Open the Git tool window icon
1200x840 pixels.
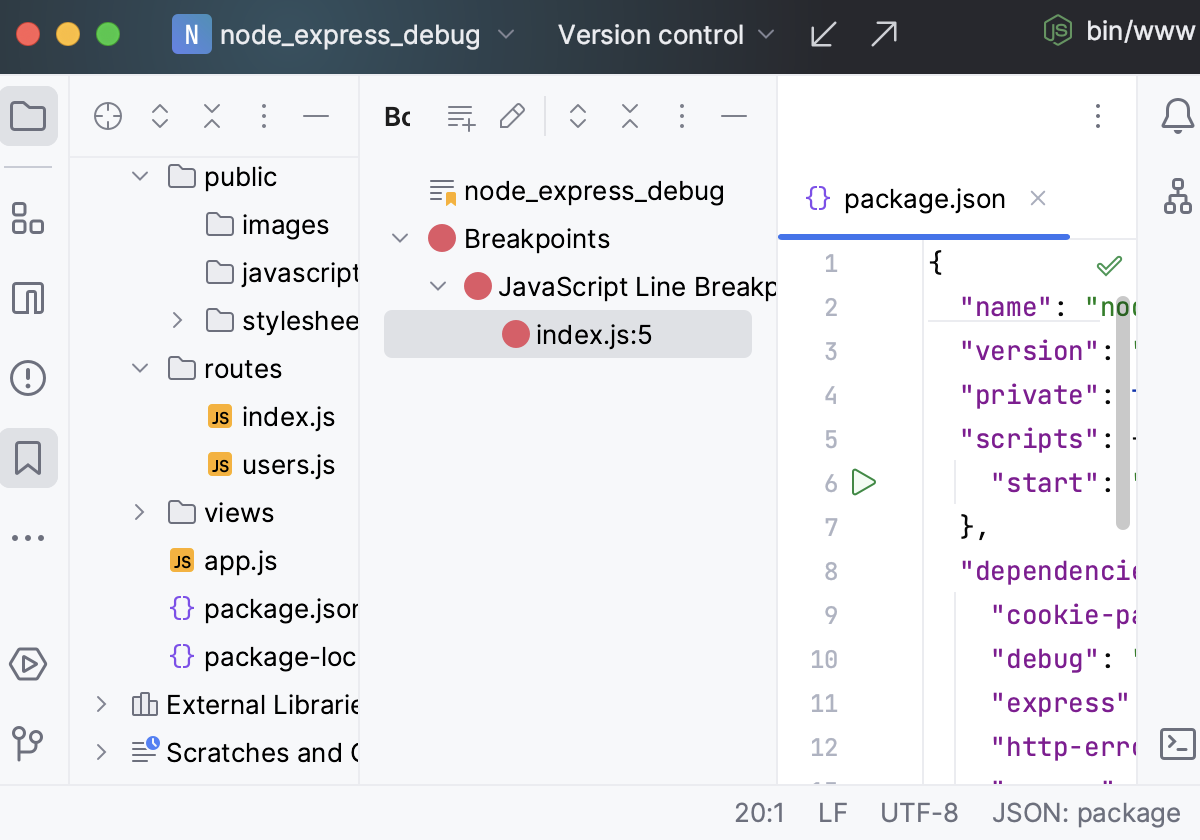pyautogui.click(x=28, y=744)
